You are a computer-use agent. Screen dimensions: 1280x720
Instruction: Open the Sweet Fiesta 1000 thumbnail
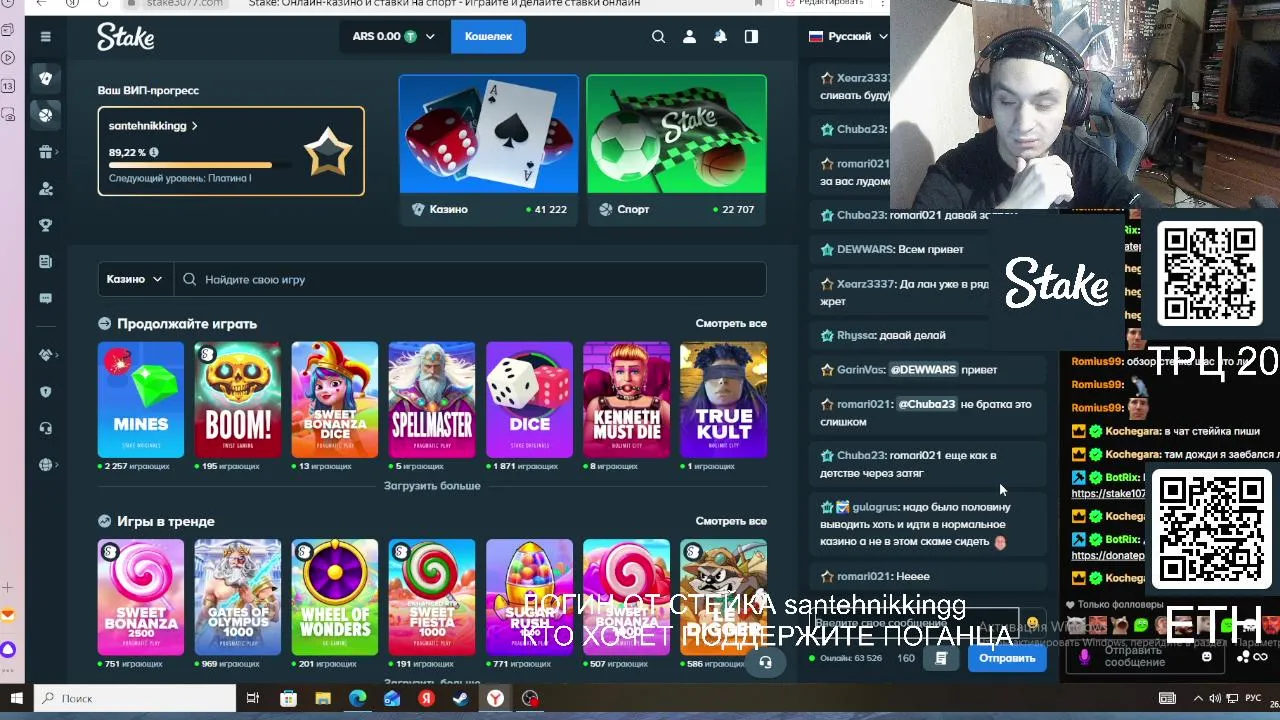(432, 597)
